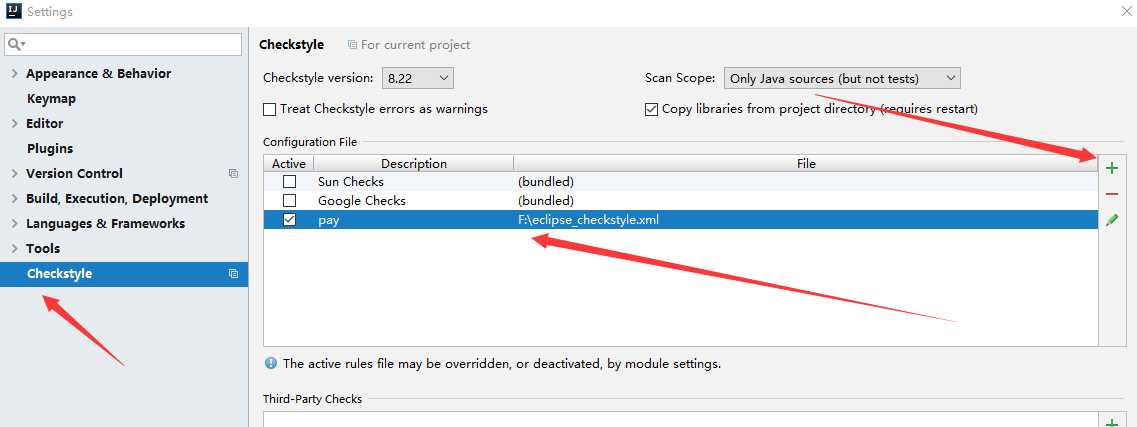This screenshot has width=1137, height=427.
Task: Edit the selected configuration with pencil icon
Action: (x=1112, y=220)
